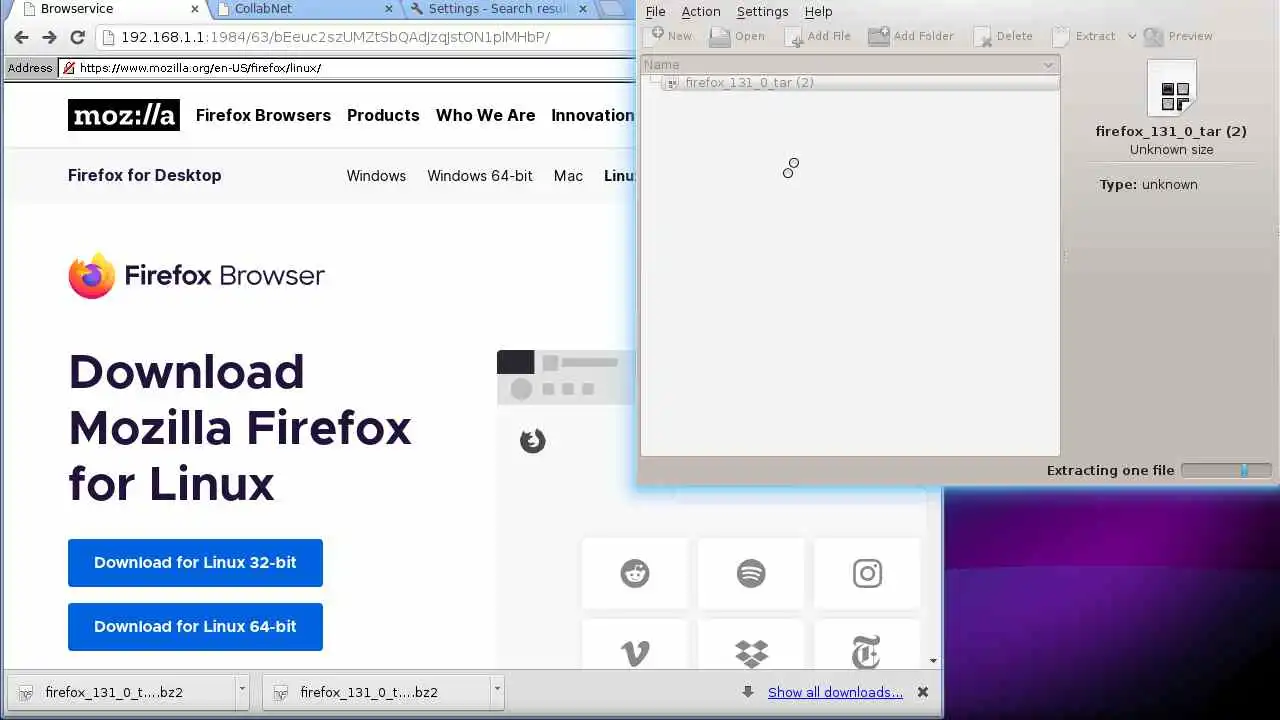Select the Windows platform link
1280x720 pixels.
tap(376, 176)
